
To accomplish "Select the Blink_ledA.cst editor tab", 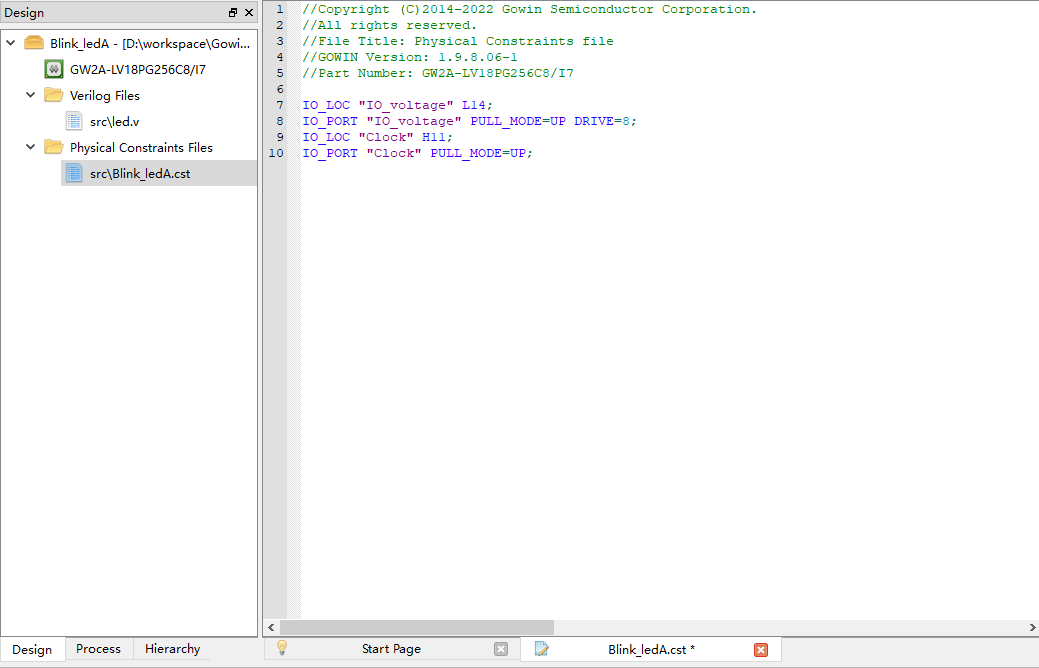I will 651,649.
